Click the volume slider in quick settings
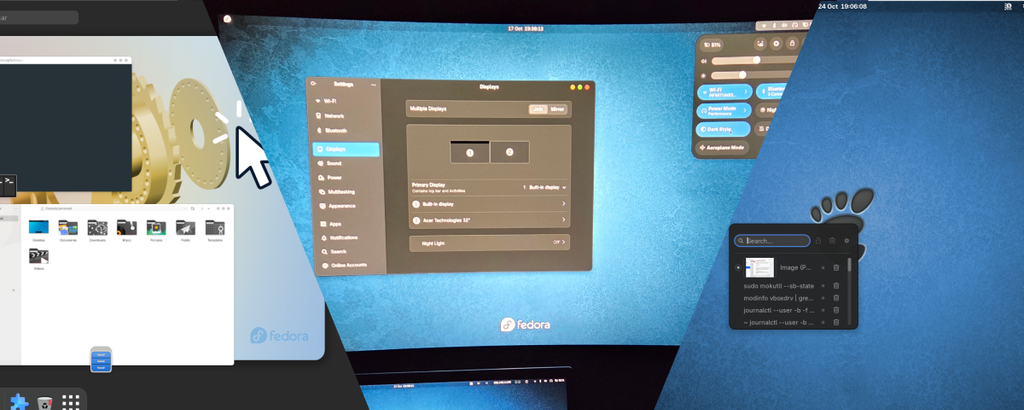Screen dimensions: 1024x410 pos(754,61)
